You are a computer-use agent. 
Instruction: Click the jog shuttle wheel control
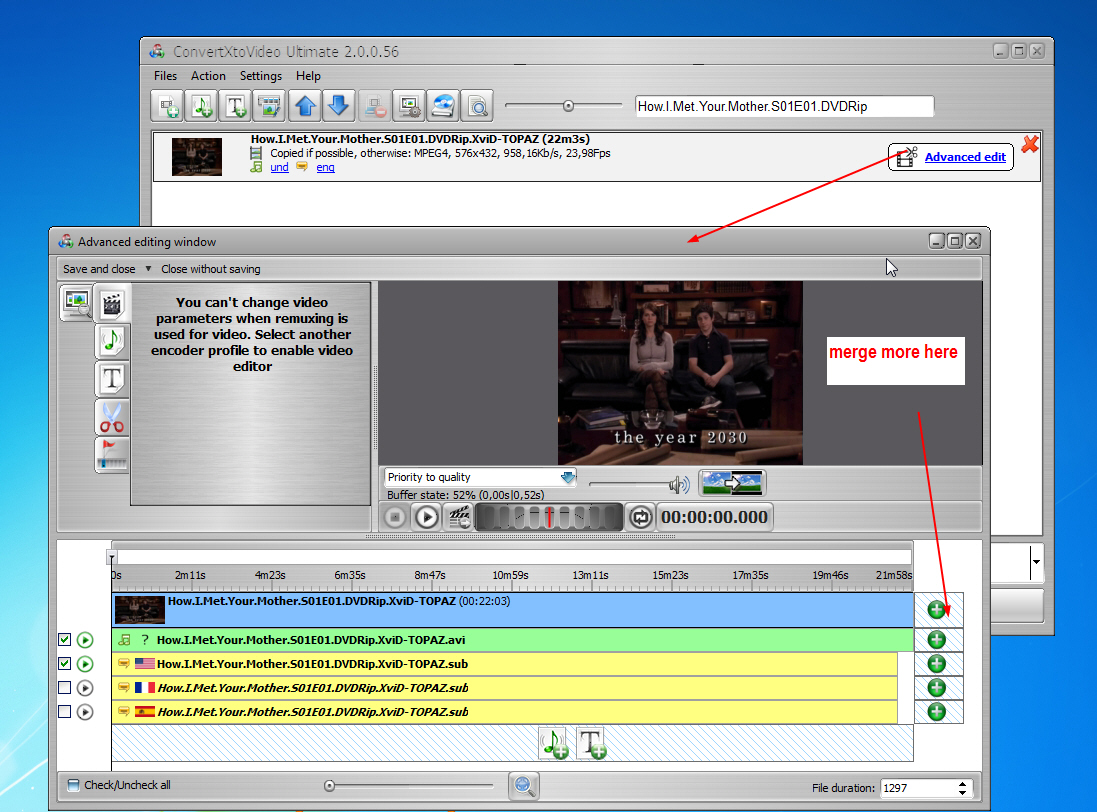pyautogui.click(x=548, y=517)
